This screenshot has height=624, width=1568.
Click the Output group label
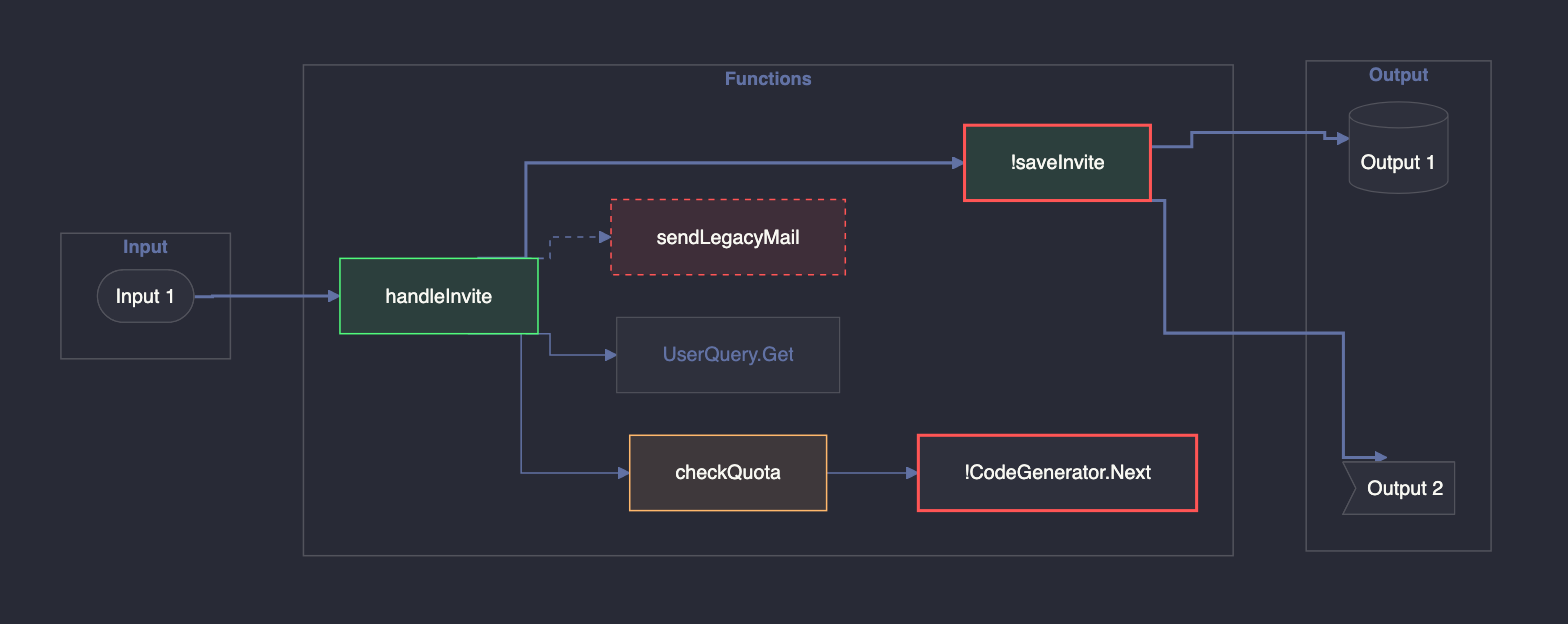[1398, 75]
